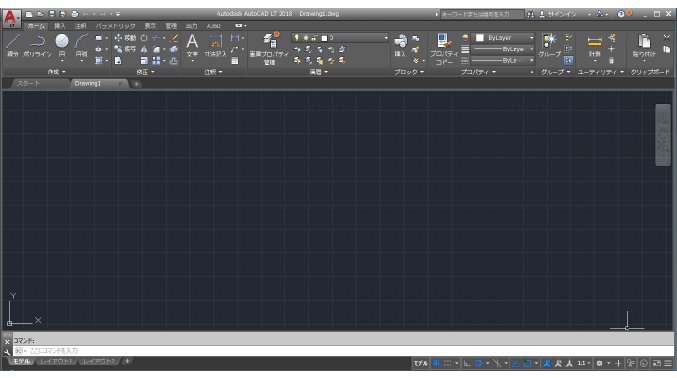The width and height of the screenshot is (677, 378).
Task: Toggle snap mode in status bar
Action: pos(447,363)
